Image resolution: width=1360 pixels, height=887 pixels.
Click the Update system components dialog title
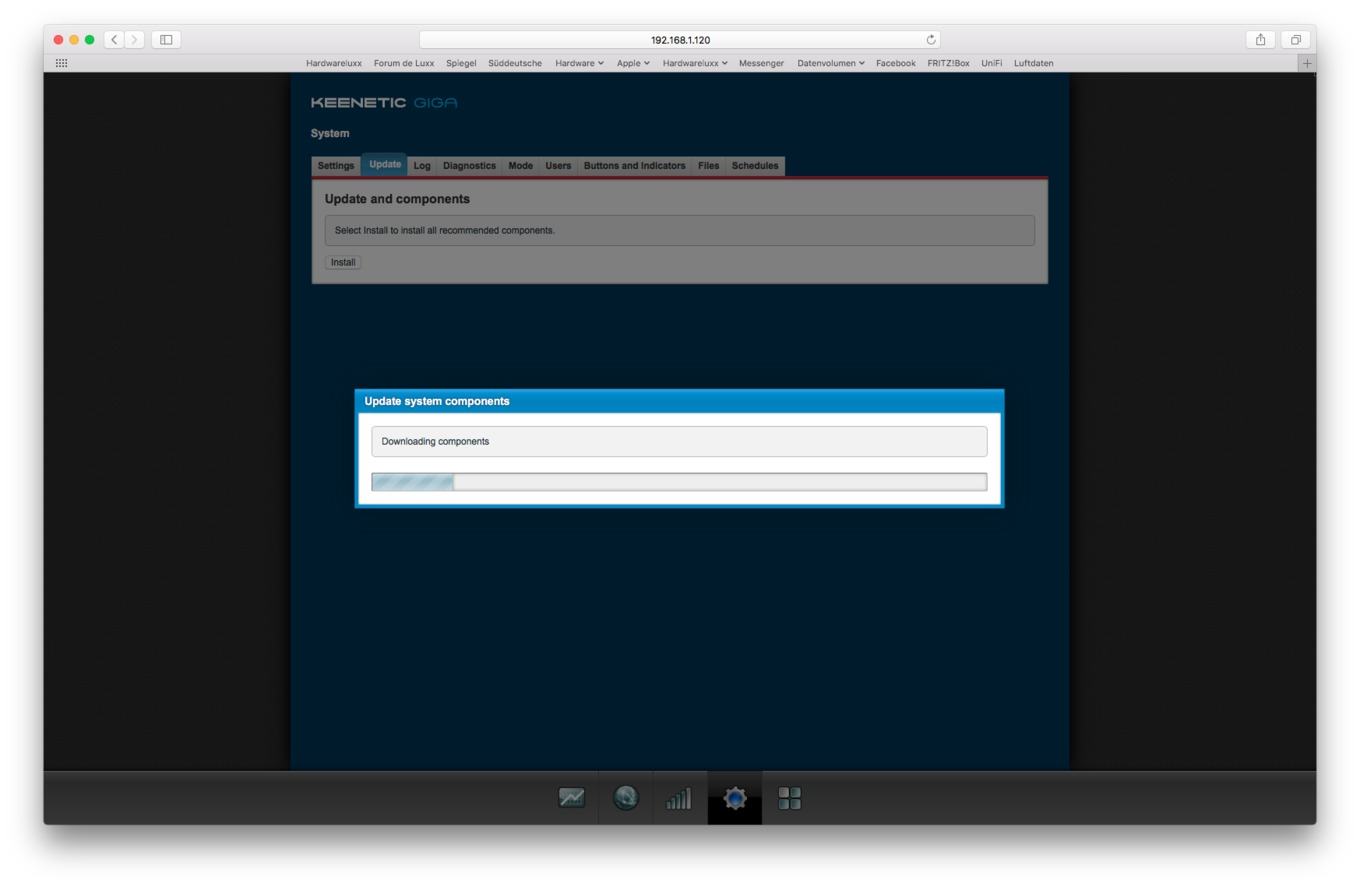point(437,401)
